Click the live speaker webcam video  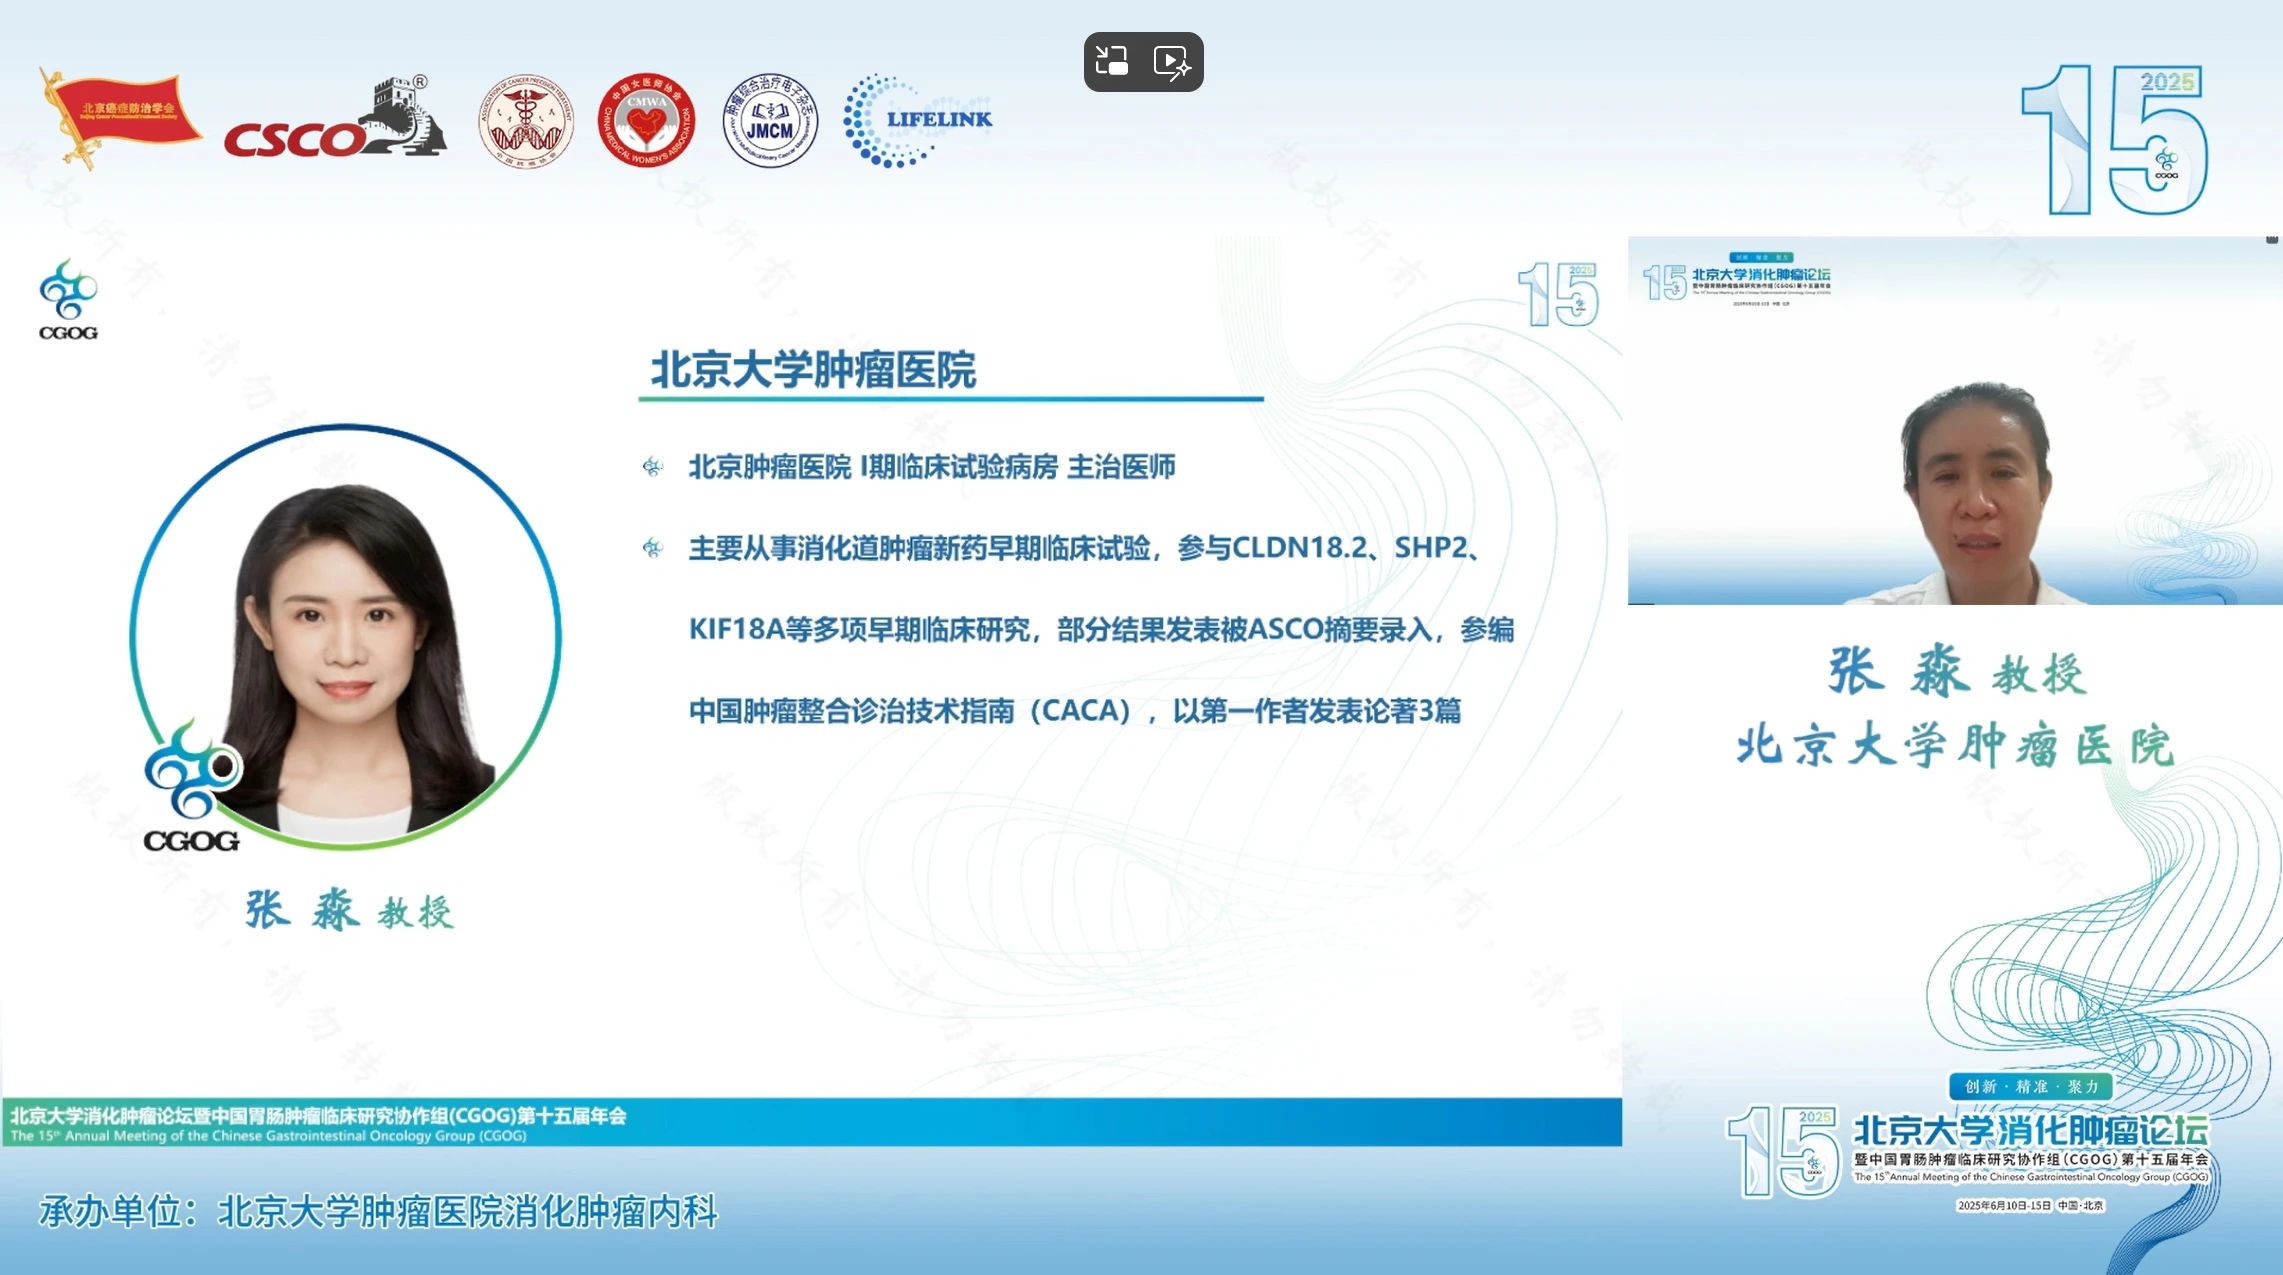point(1954,421)
